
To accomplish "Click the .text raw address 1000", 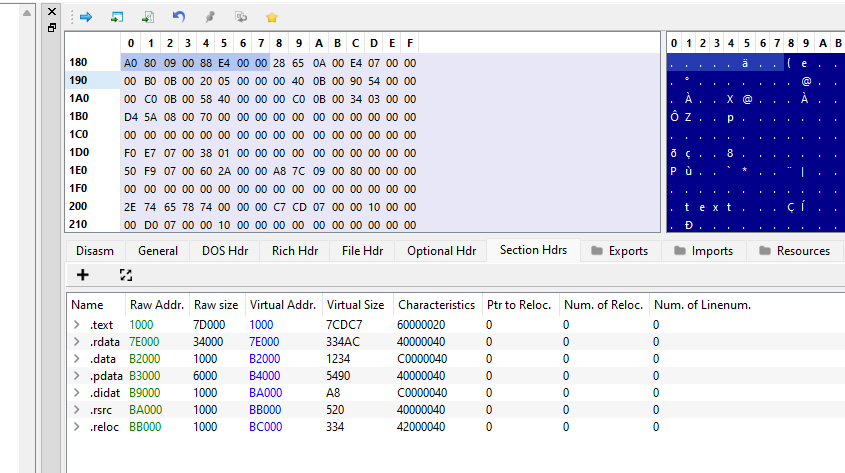I will [x=141, y=325].
